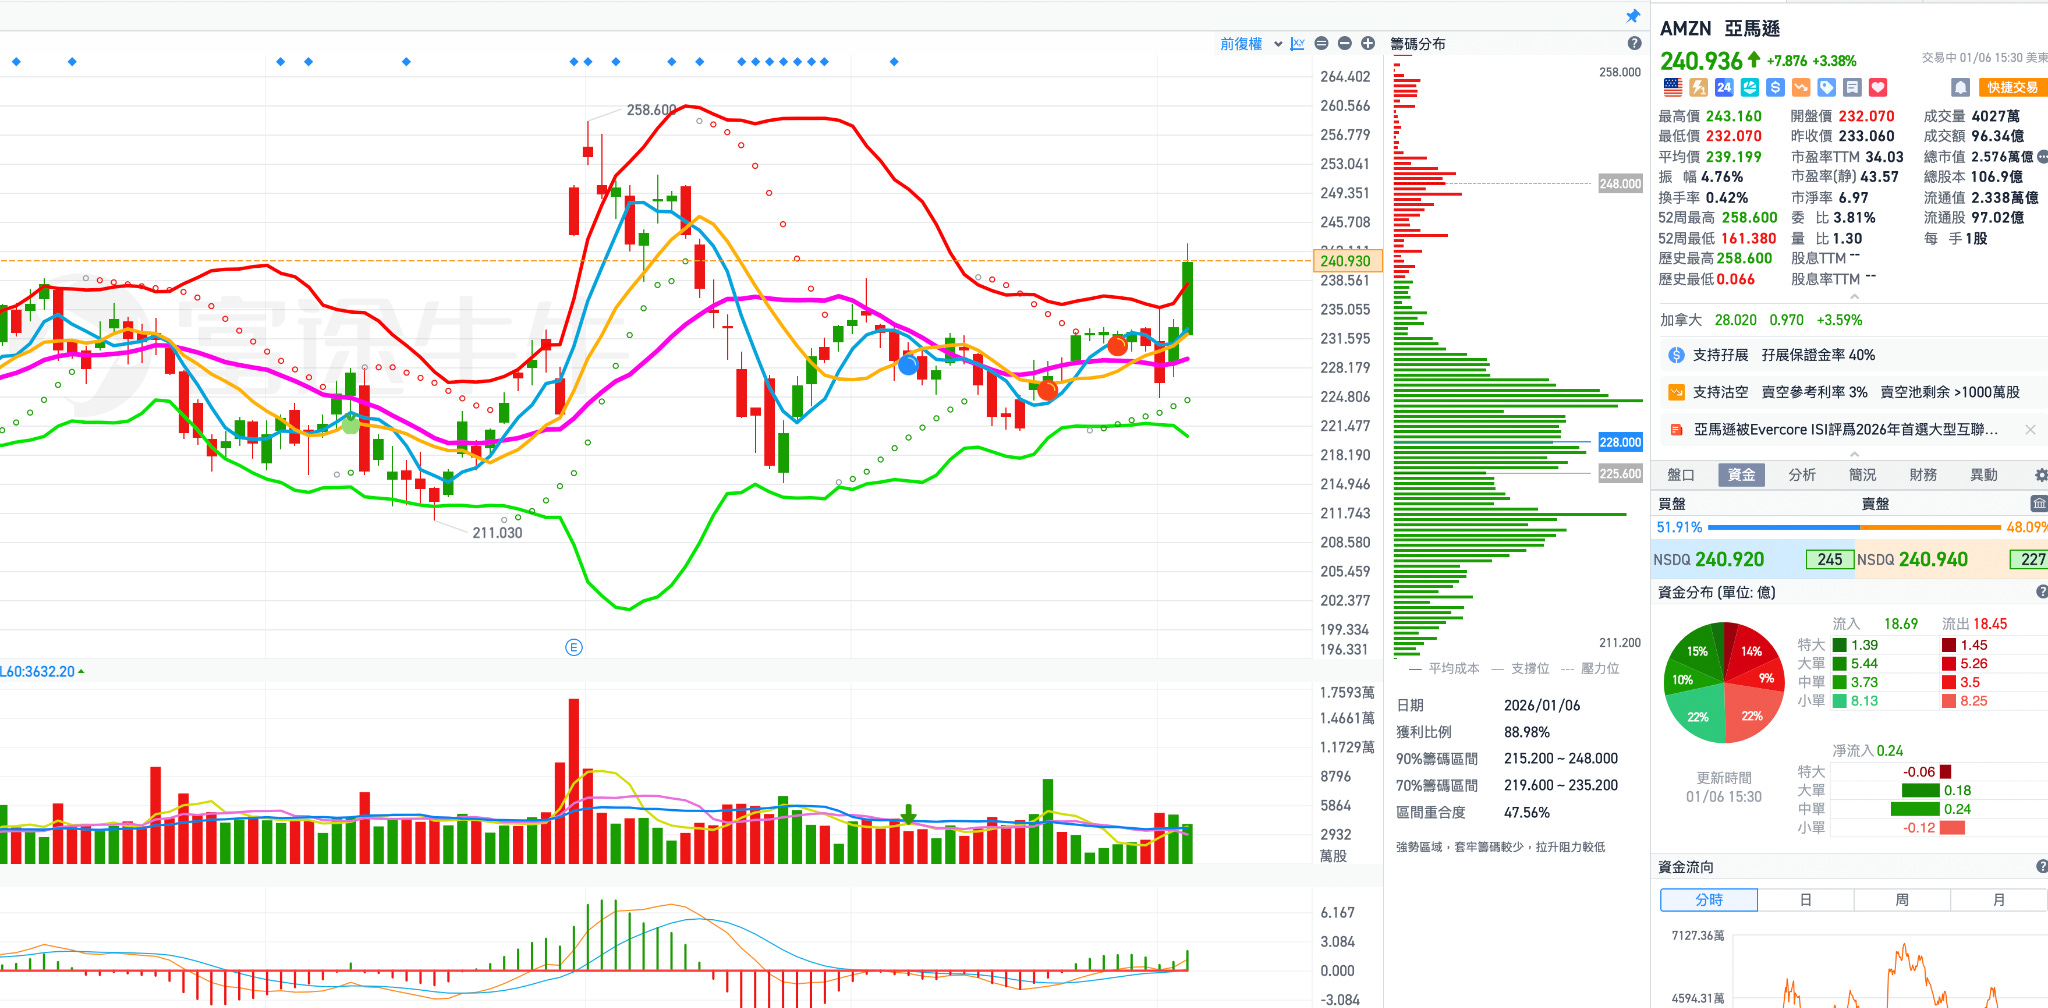Click the 211.030 low price label
The width and height of the screenshot is (2048, 1008).
click(x=497, y=533)
